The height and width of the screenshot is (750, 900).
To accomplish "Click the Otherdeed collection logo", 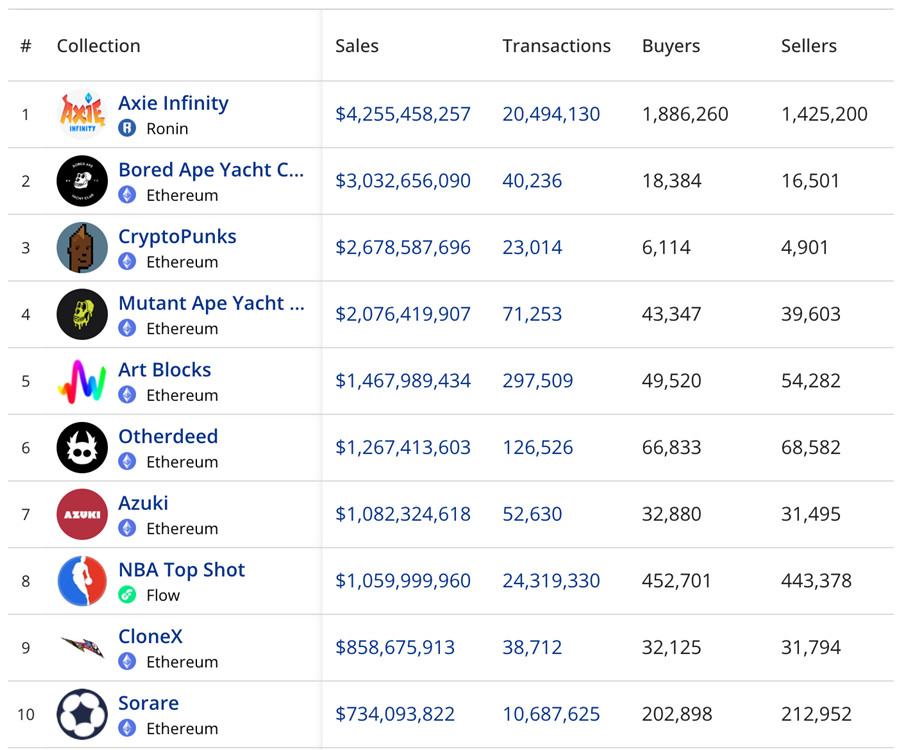I will click(82, 448).
